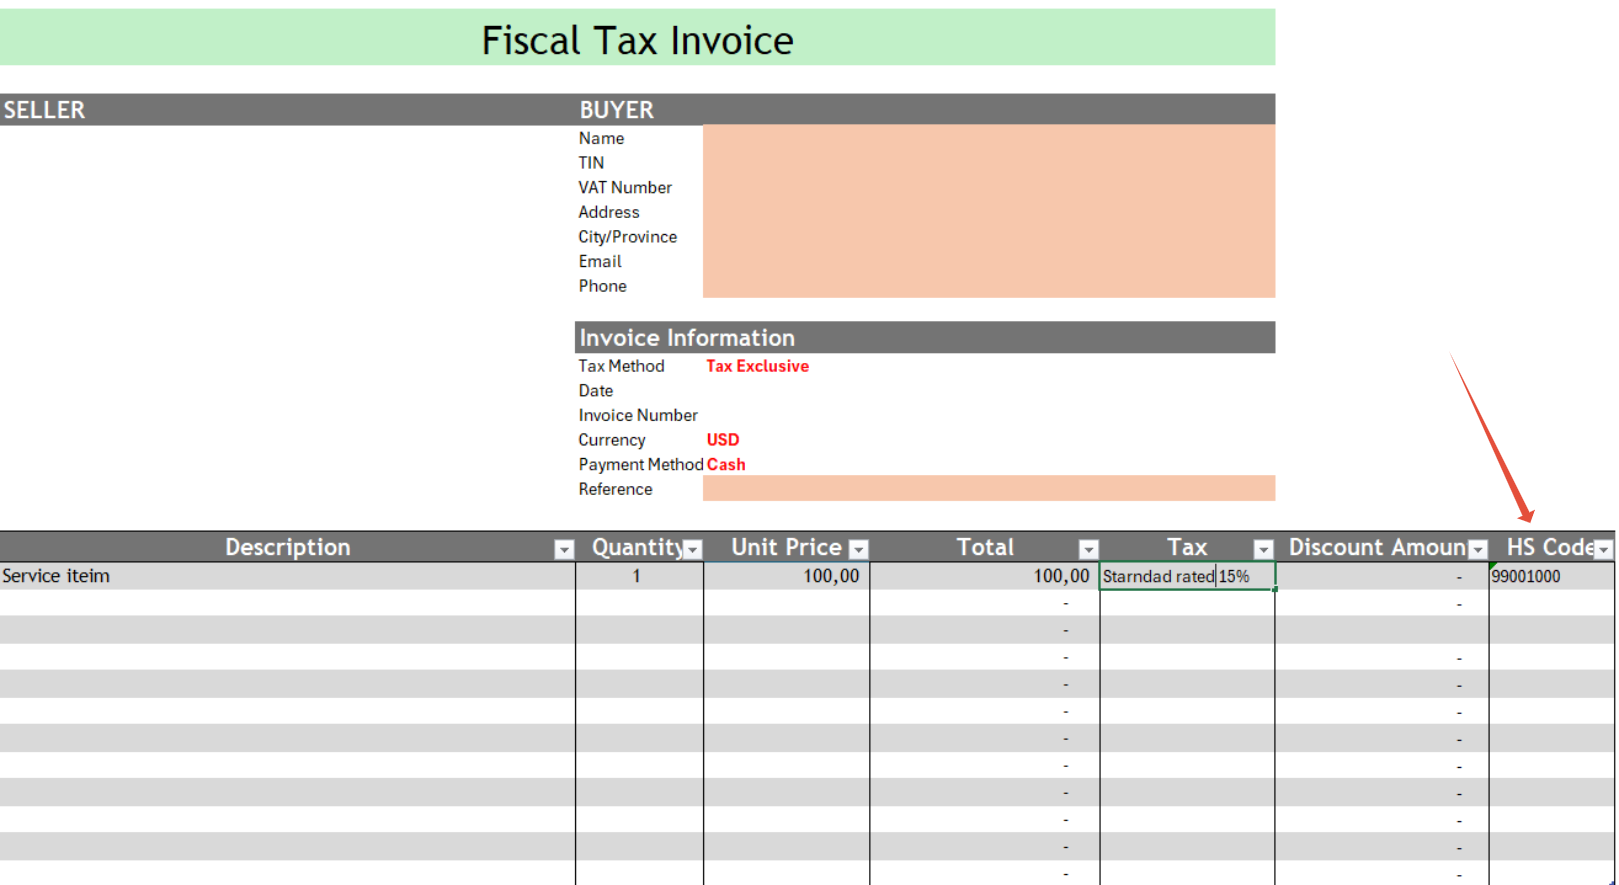Click the 'Unit Price' column header text
1619x885 pixels.
(x=787, y=547)
